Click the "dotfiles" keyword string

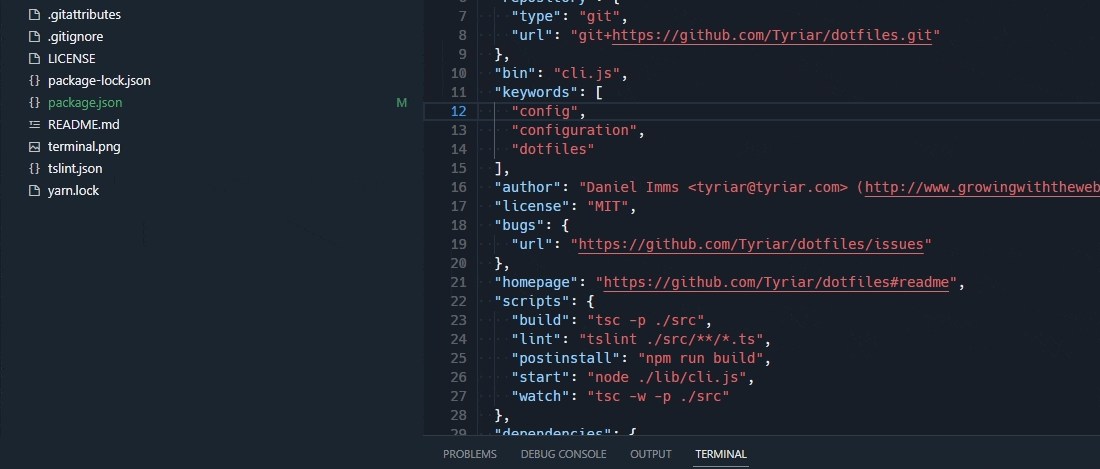[553, 149]
